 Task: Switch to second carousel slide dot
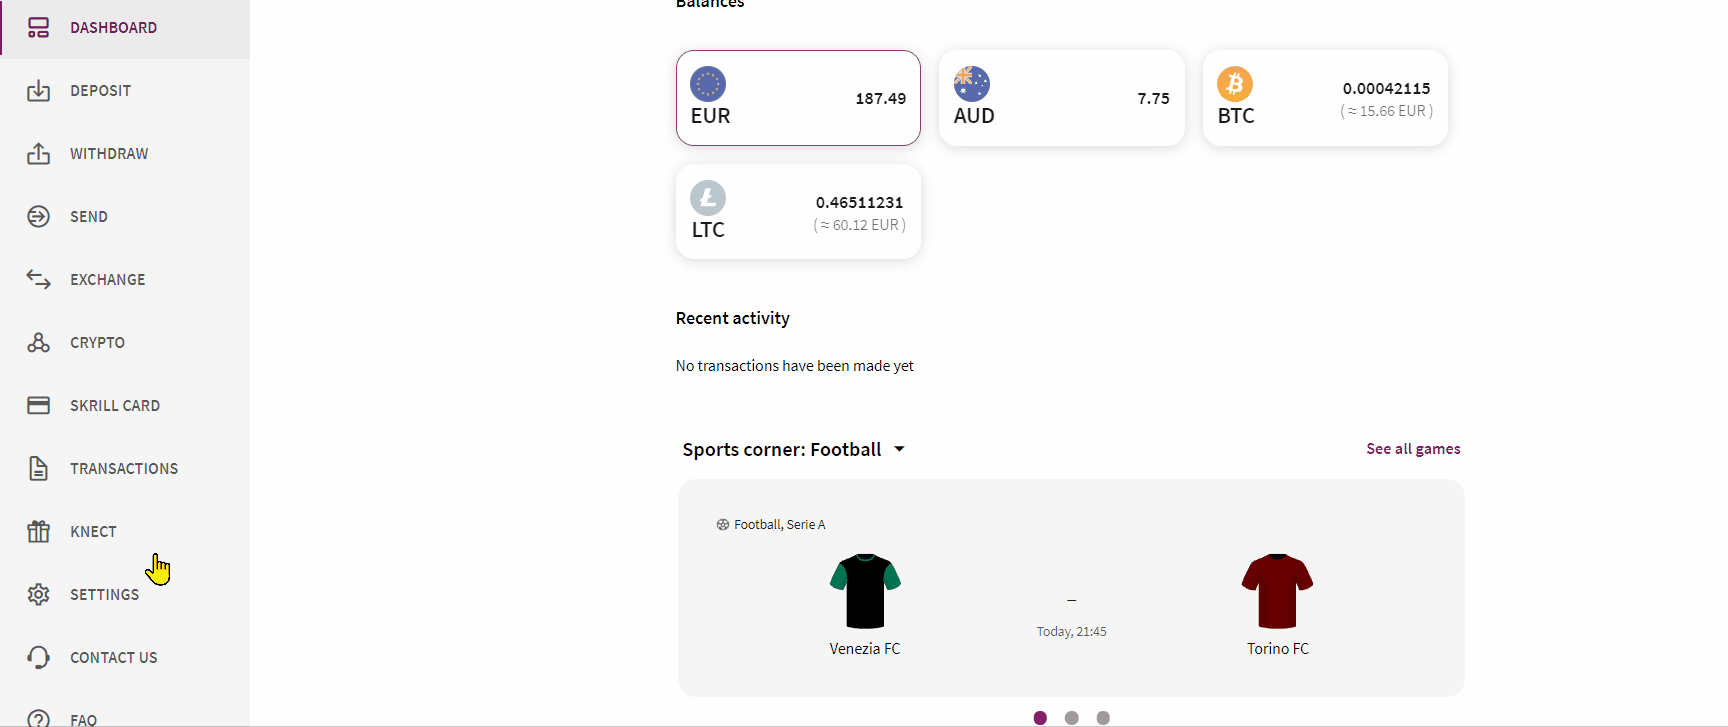pos(1072,718)
